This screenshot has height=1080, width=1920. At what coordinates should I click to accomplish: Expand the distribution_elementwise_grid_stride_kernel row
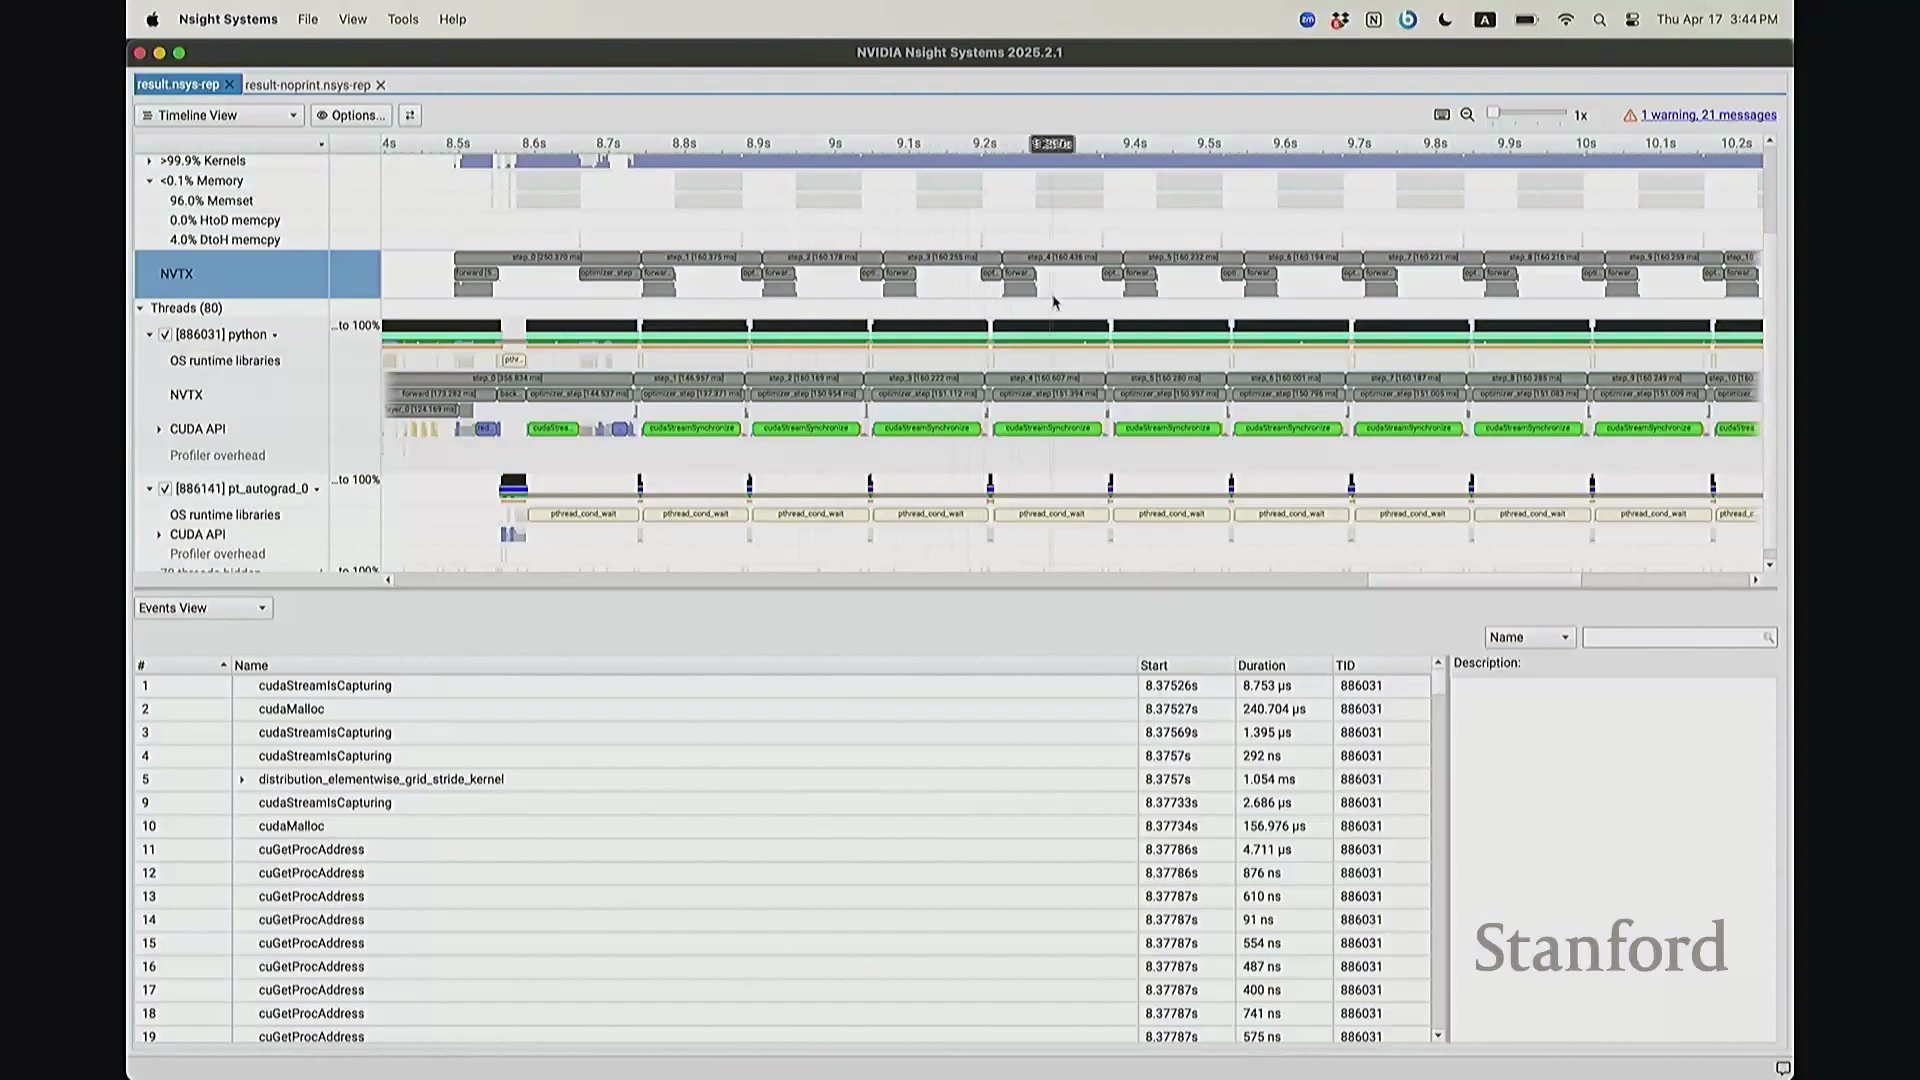241,780
